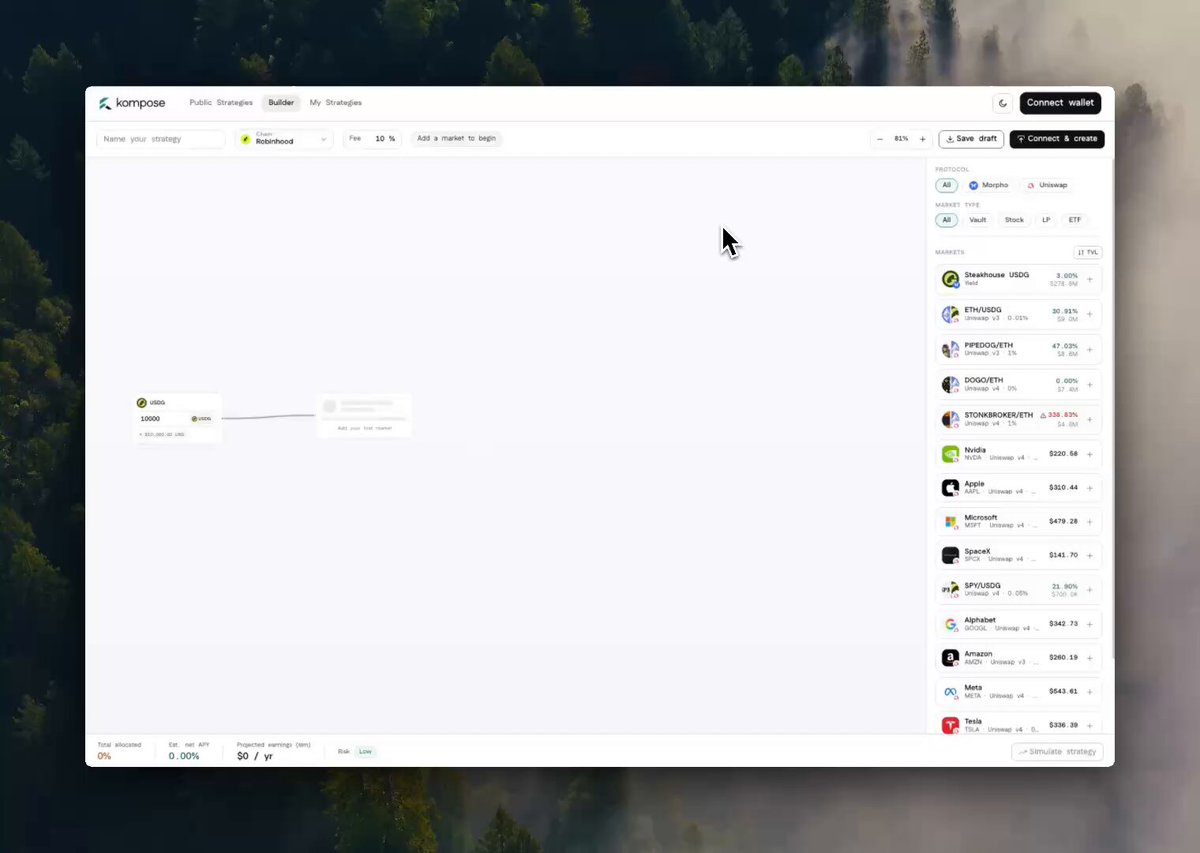Add the PIPEDOG/ETH market with its plus icon

[1090, 349]
